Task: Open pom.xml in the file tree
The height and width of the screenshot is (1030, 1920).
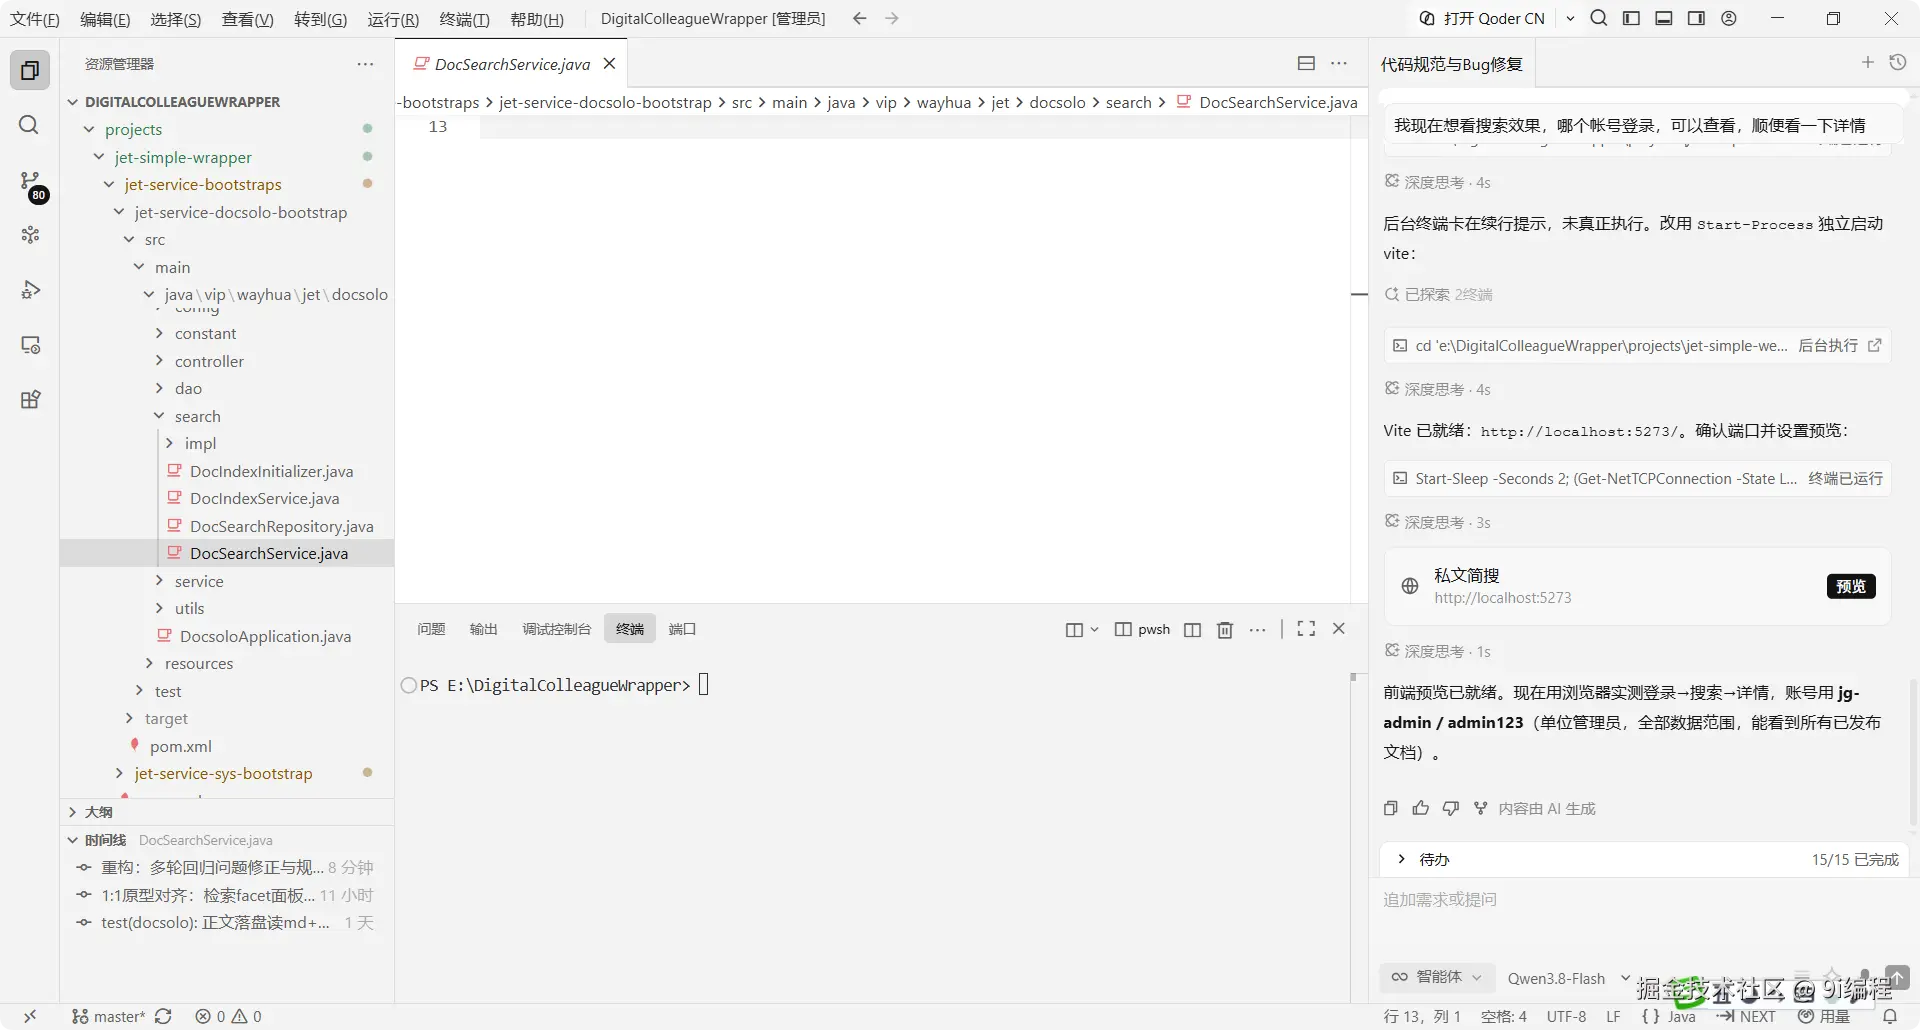Action: (180, 746)
